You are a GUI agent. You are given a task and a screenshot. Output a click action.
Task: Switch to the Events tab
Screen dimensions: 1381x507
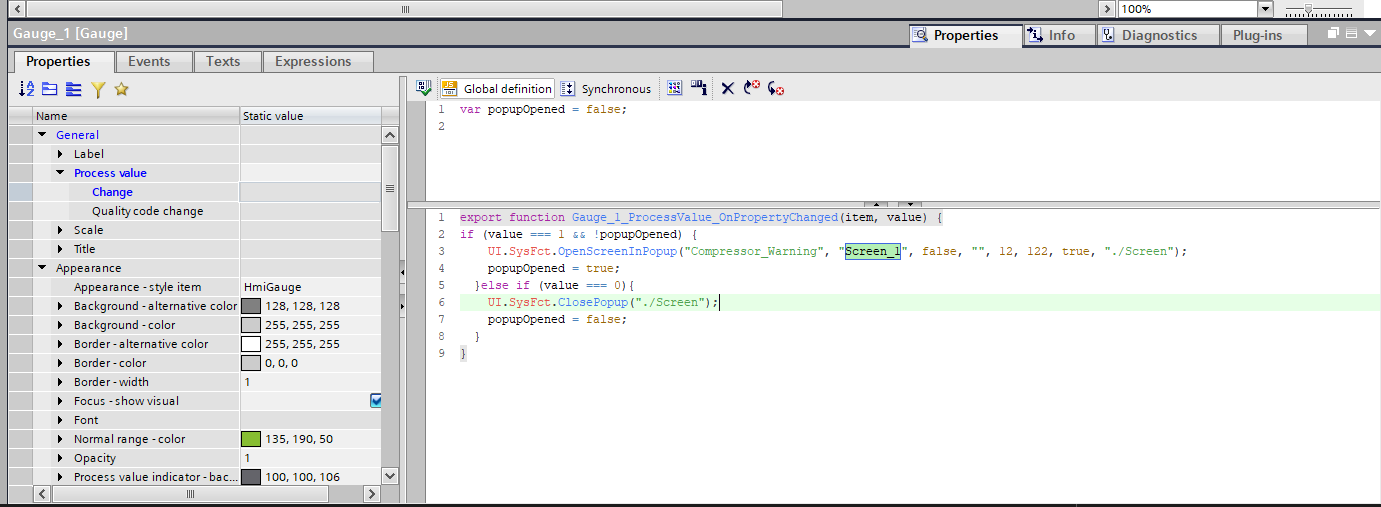point(149,61)
